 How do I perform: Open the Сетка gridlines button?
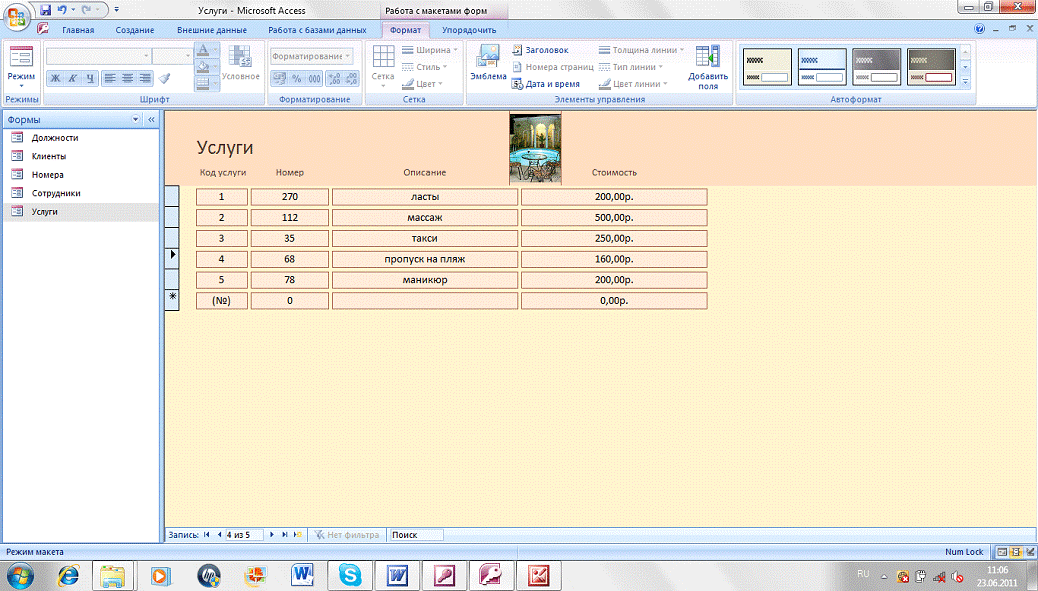[383, 66]
